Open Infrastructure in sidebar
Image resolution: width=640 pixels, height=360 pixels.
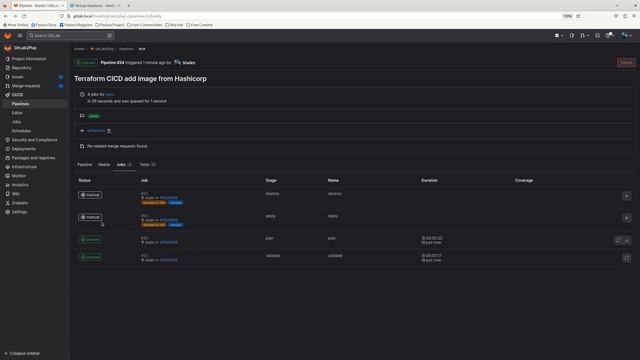point(24,167)
